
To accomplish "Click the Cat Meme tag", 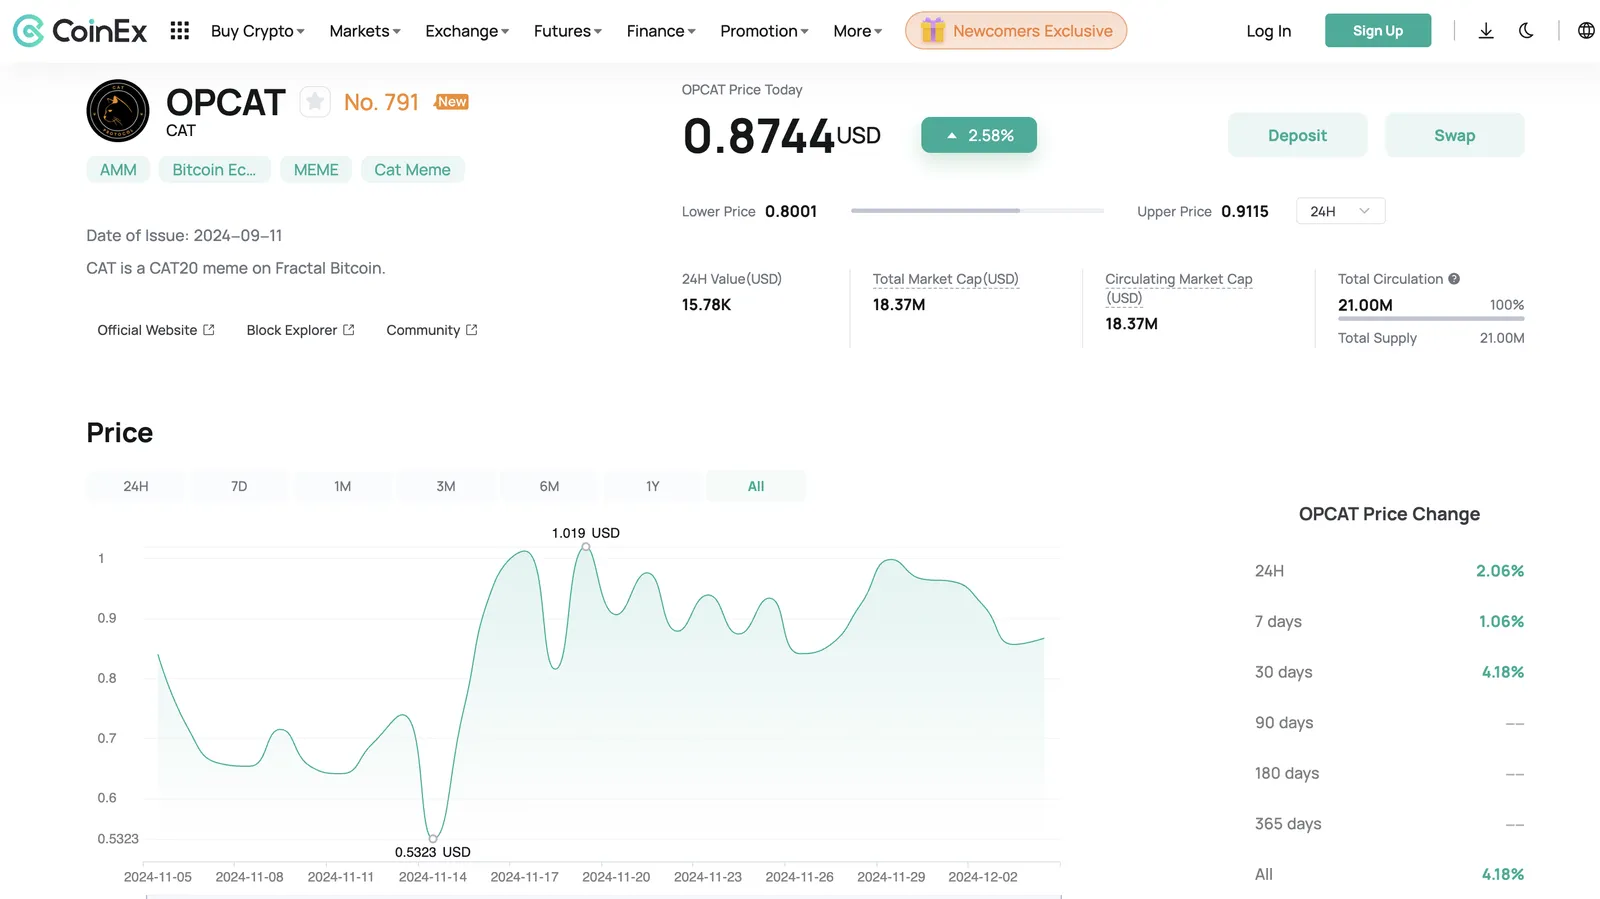I will [412, 170].
